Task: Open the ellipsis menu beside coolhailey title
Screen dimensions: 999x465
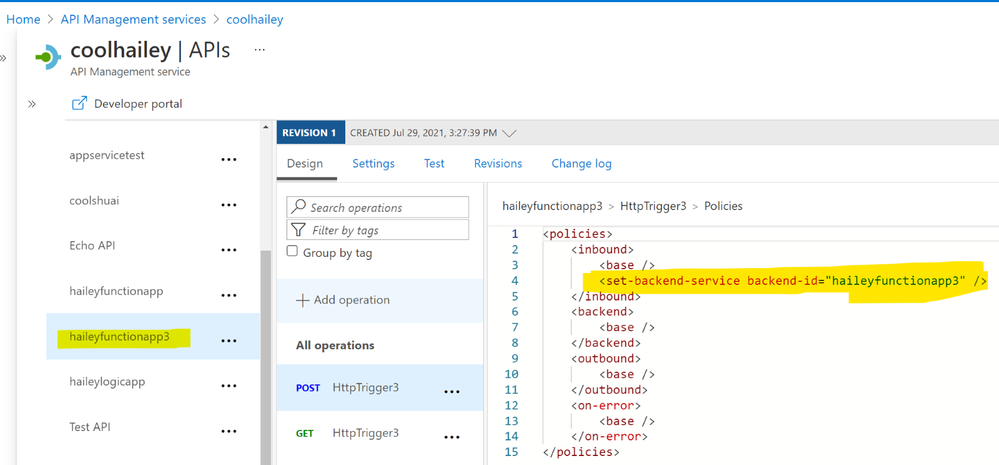Action: [259, 50]
